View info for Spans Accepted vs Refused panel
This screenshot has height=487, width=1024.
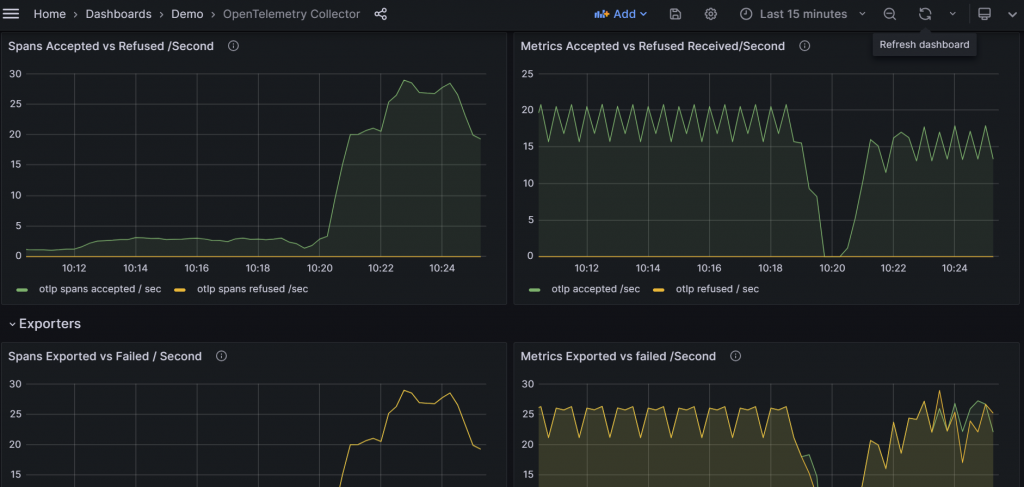tap(233, 46)
